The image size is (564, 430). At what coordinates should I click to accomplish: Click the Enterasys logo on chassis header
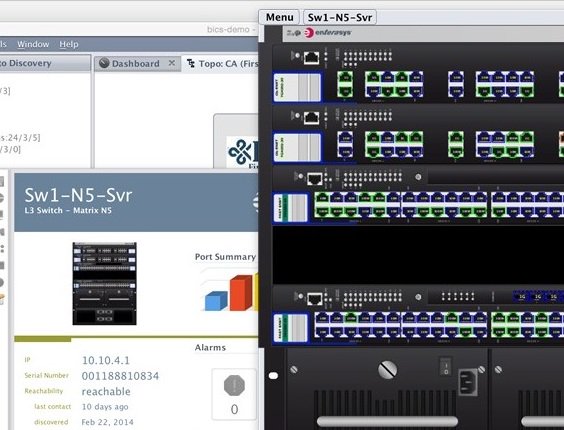tap(328, 33)
